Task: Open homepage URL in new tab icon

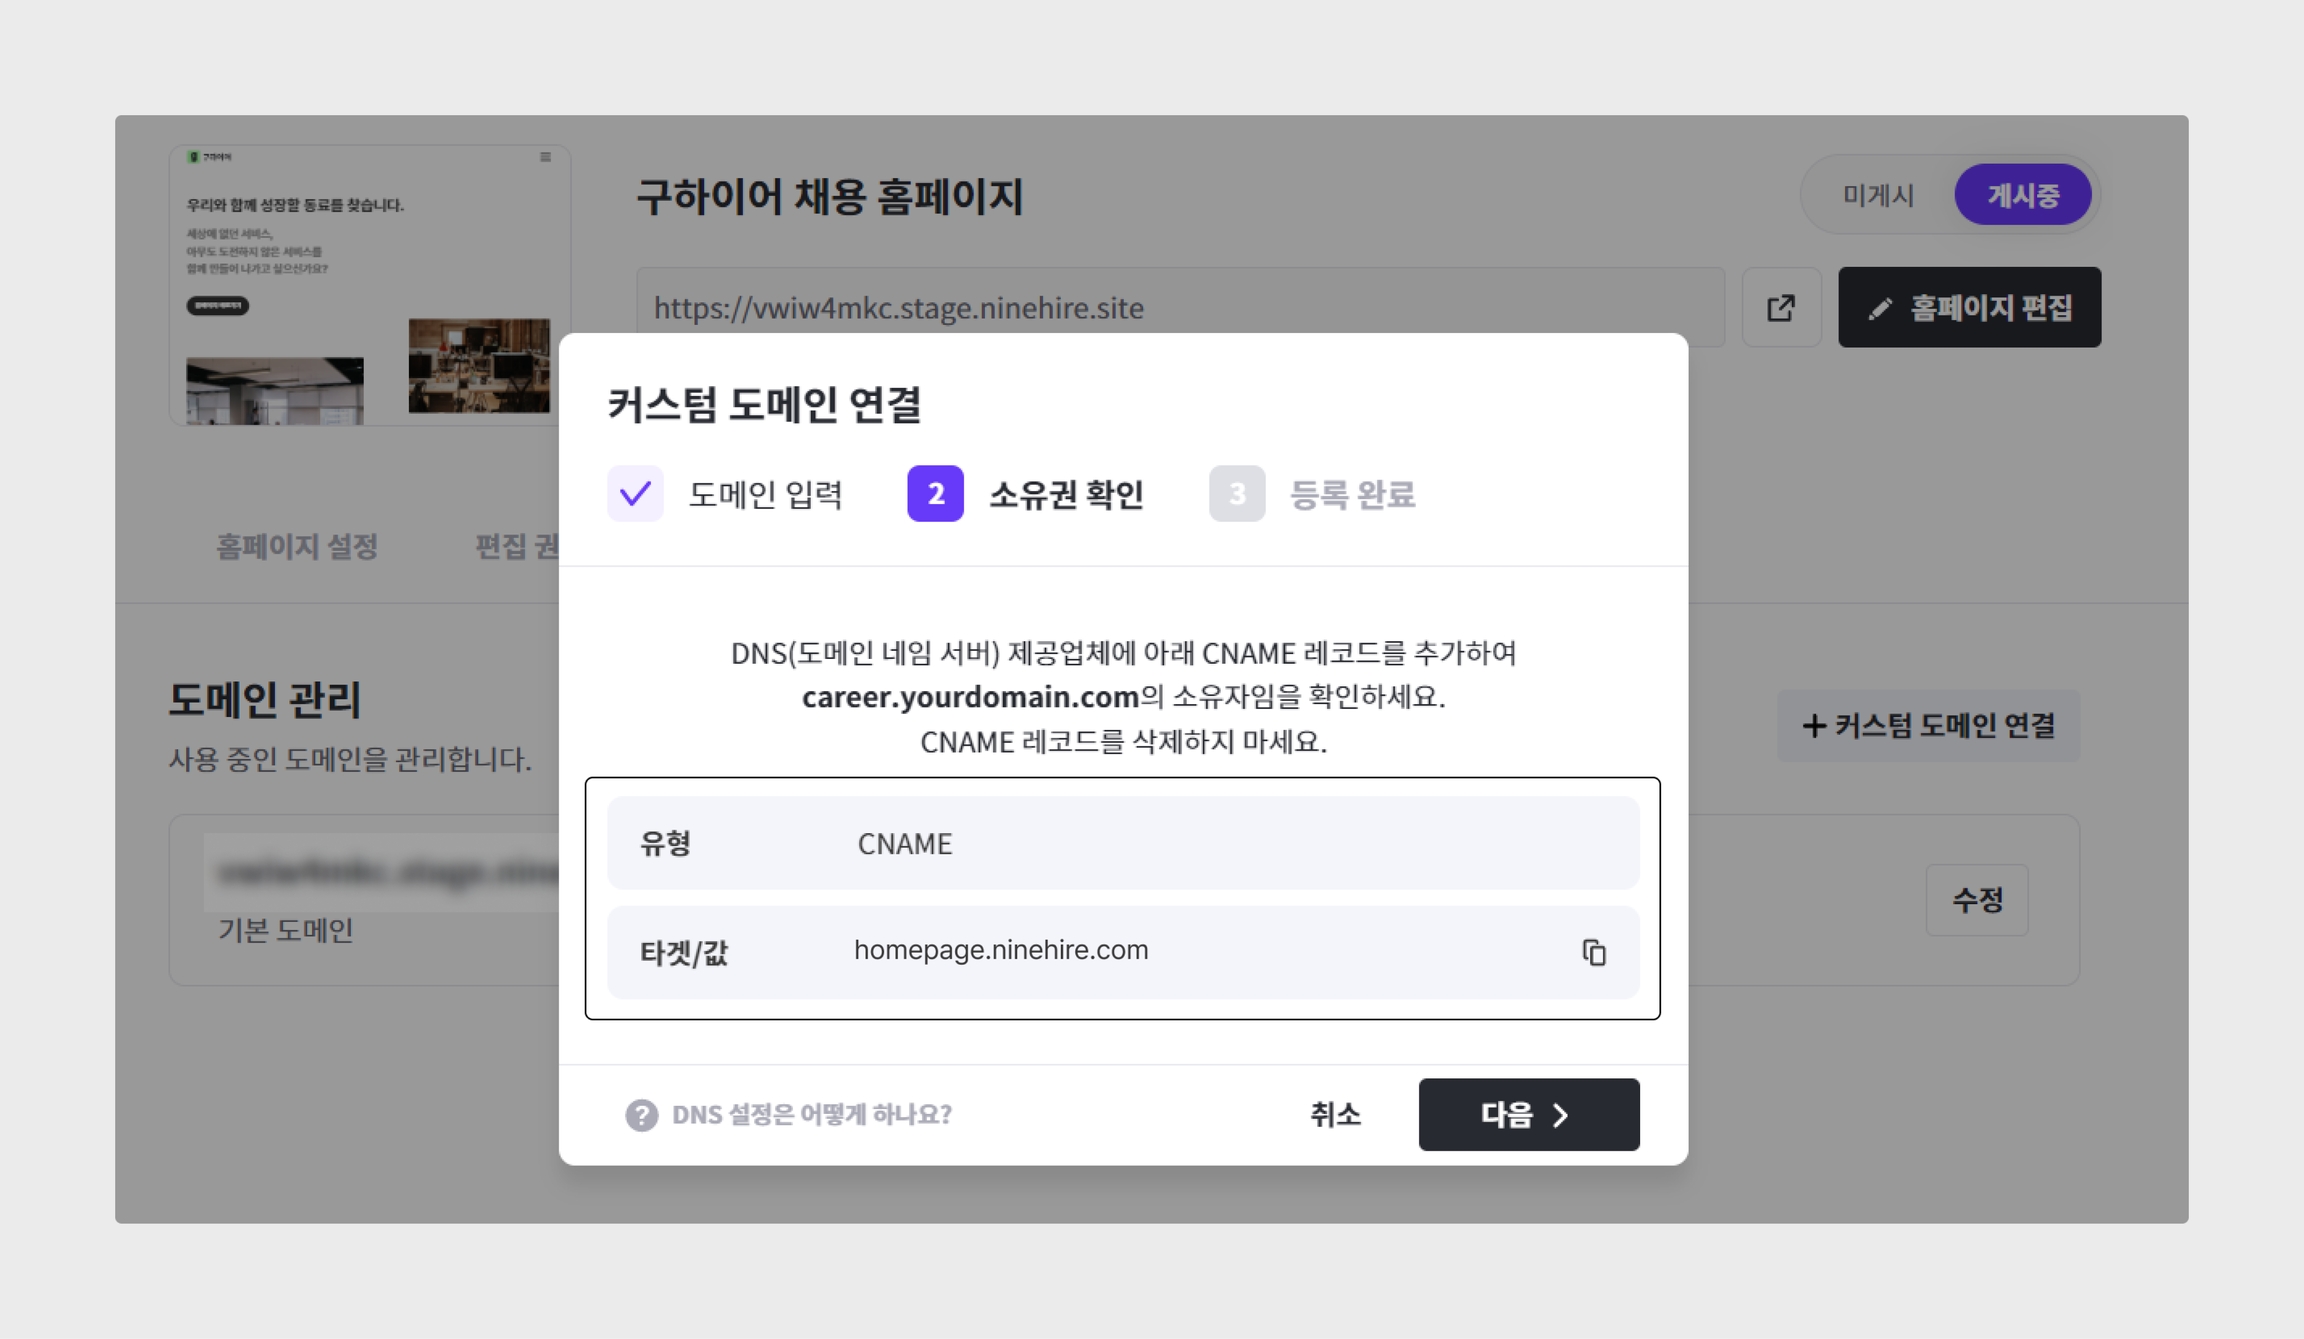Action: 1781,308
